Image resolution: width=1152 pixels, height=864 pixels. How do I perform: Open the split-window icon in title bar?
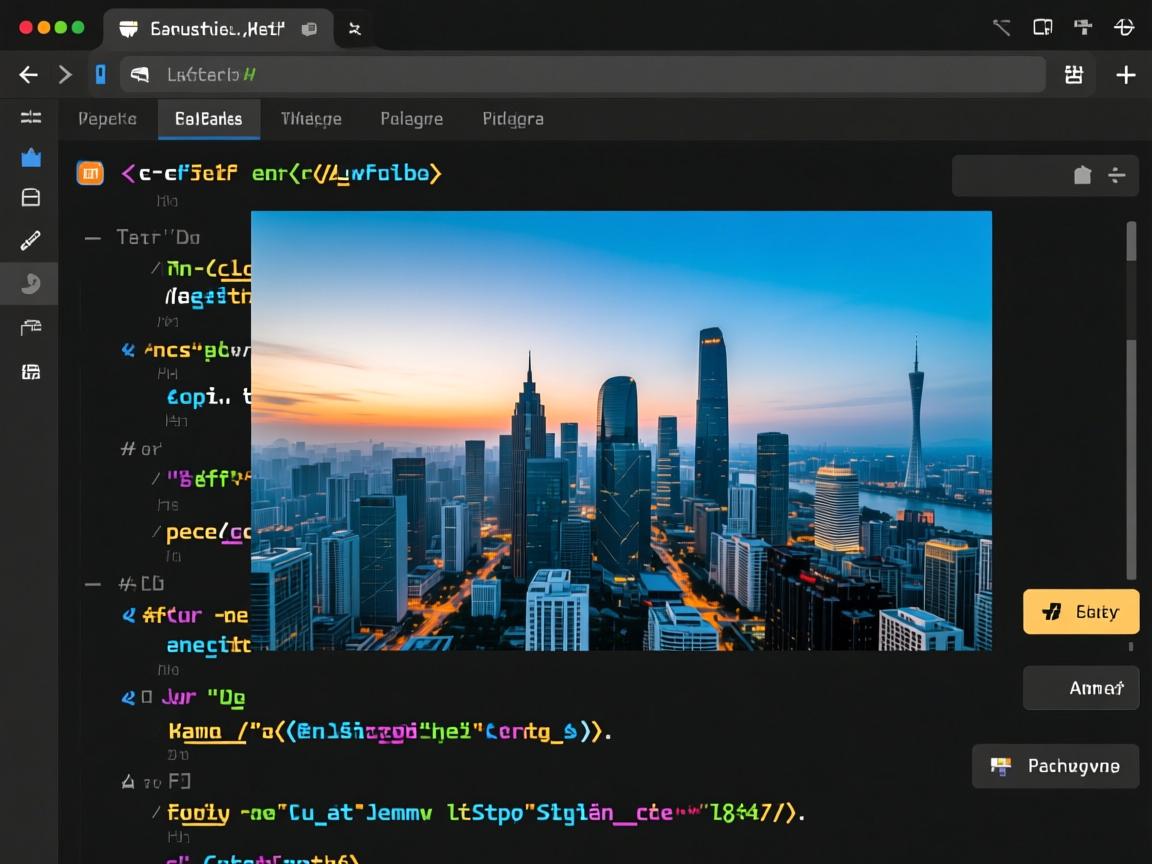(1043, 27)
